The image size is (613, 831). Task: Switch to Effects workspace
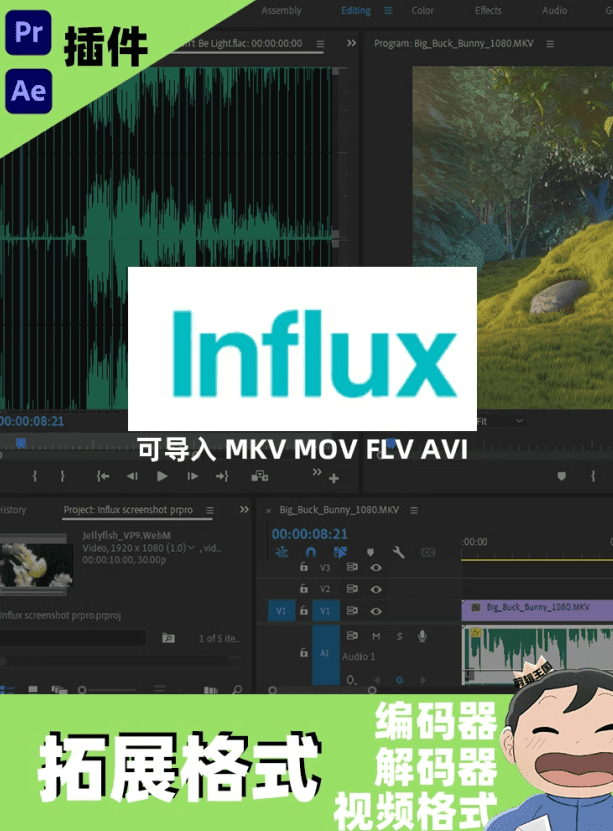pyautogui.click(x=488, y=11)
